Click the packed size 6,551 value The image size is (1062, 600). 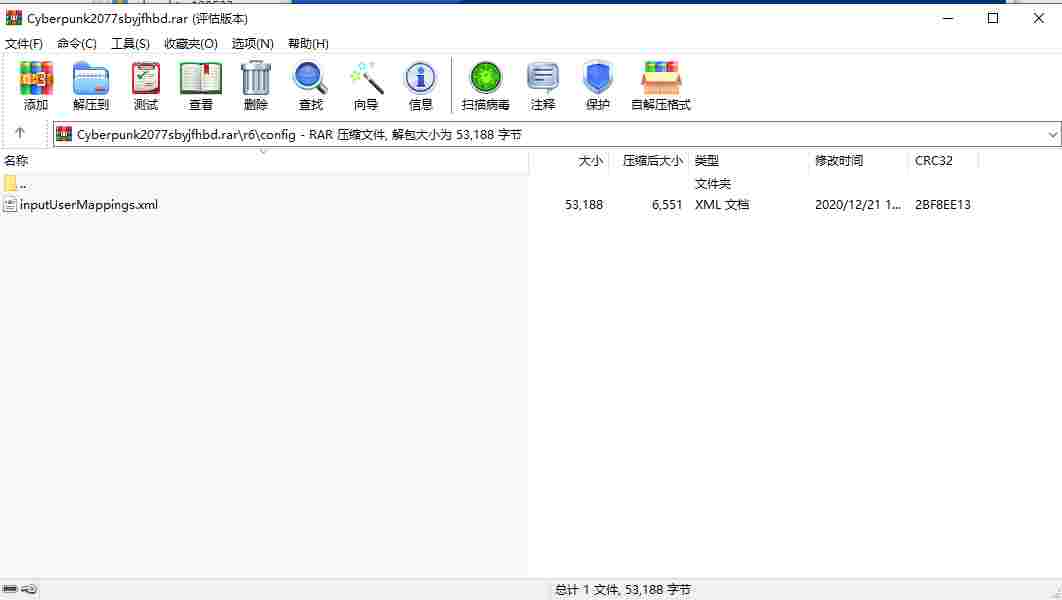[x=667, y=205]
